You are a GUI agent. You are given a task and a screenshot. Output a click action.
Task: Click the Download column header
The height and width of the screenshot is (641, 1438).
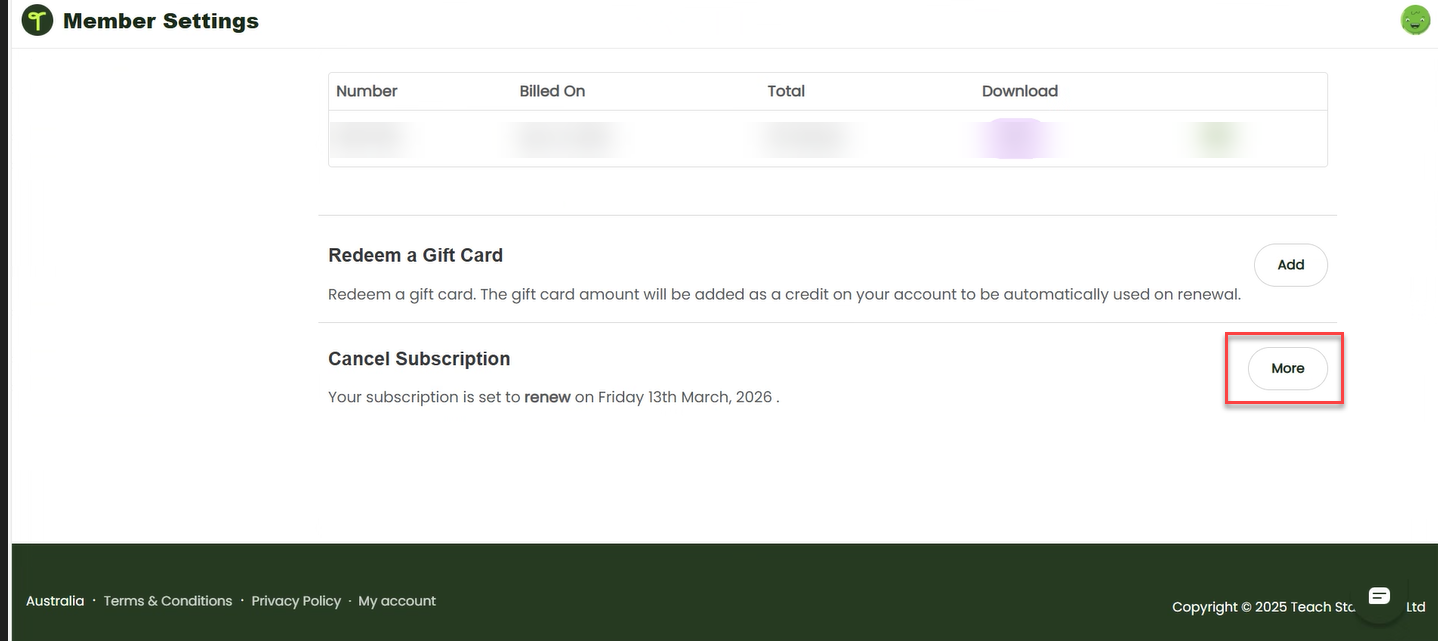point(1020,91)
